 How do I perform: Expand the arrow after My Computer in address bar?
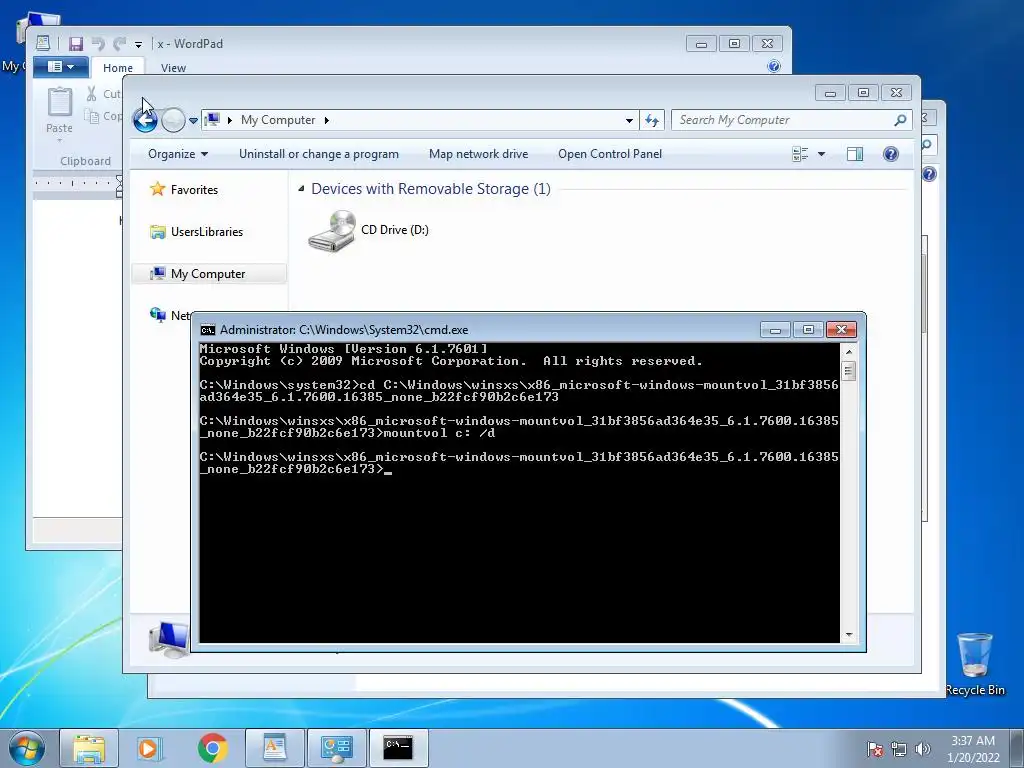pos(327,120)
